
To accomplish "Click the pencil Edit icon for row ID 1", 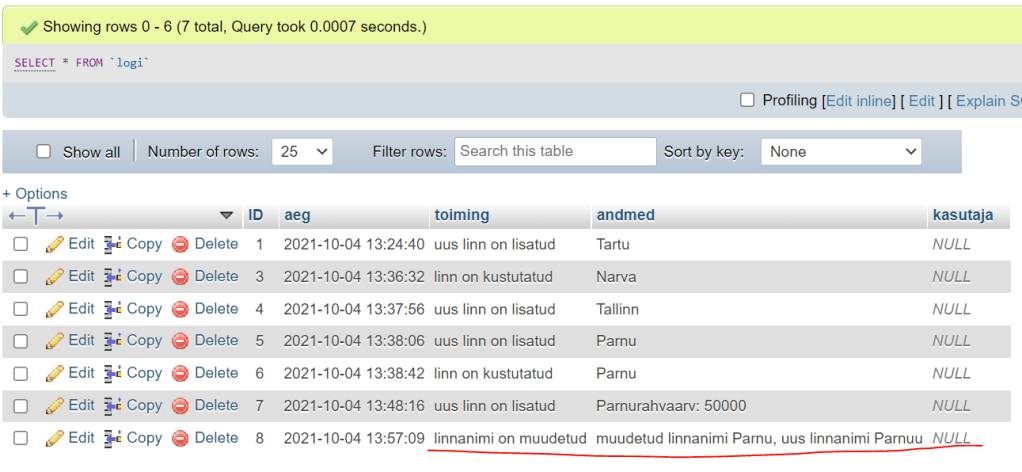I will pos(55,244).
